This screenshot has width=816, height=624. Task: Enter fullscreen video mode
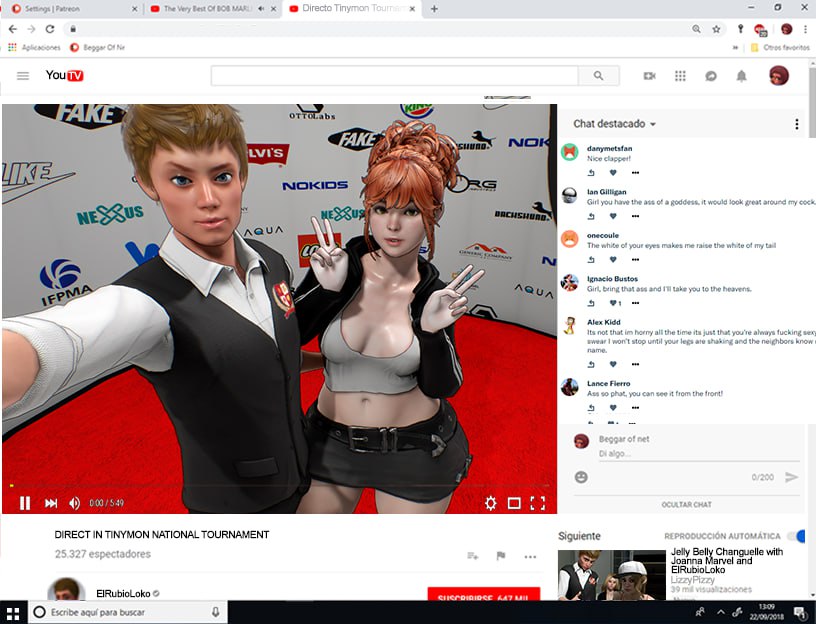[x=538, y=503]
